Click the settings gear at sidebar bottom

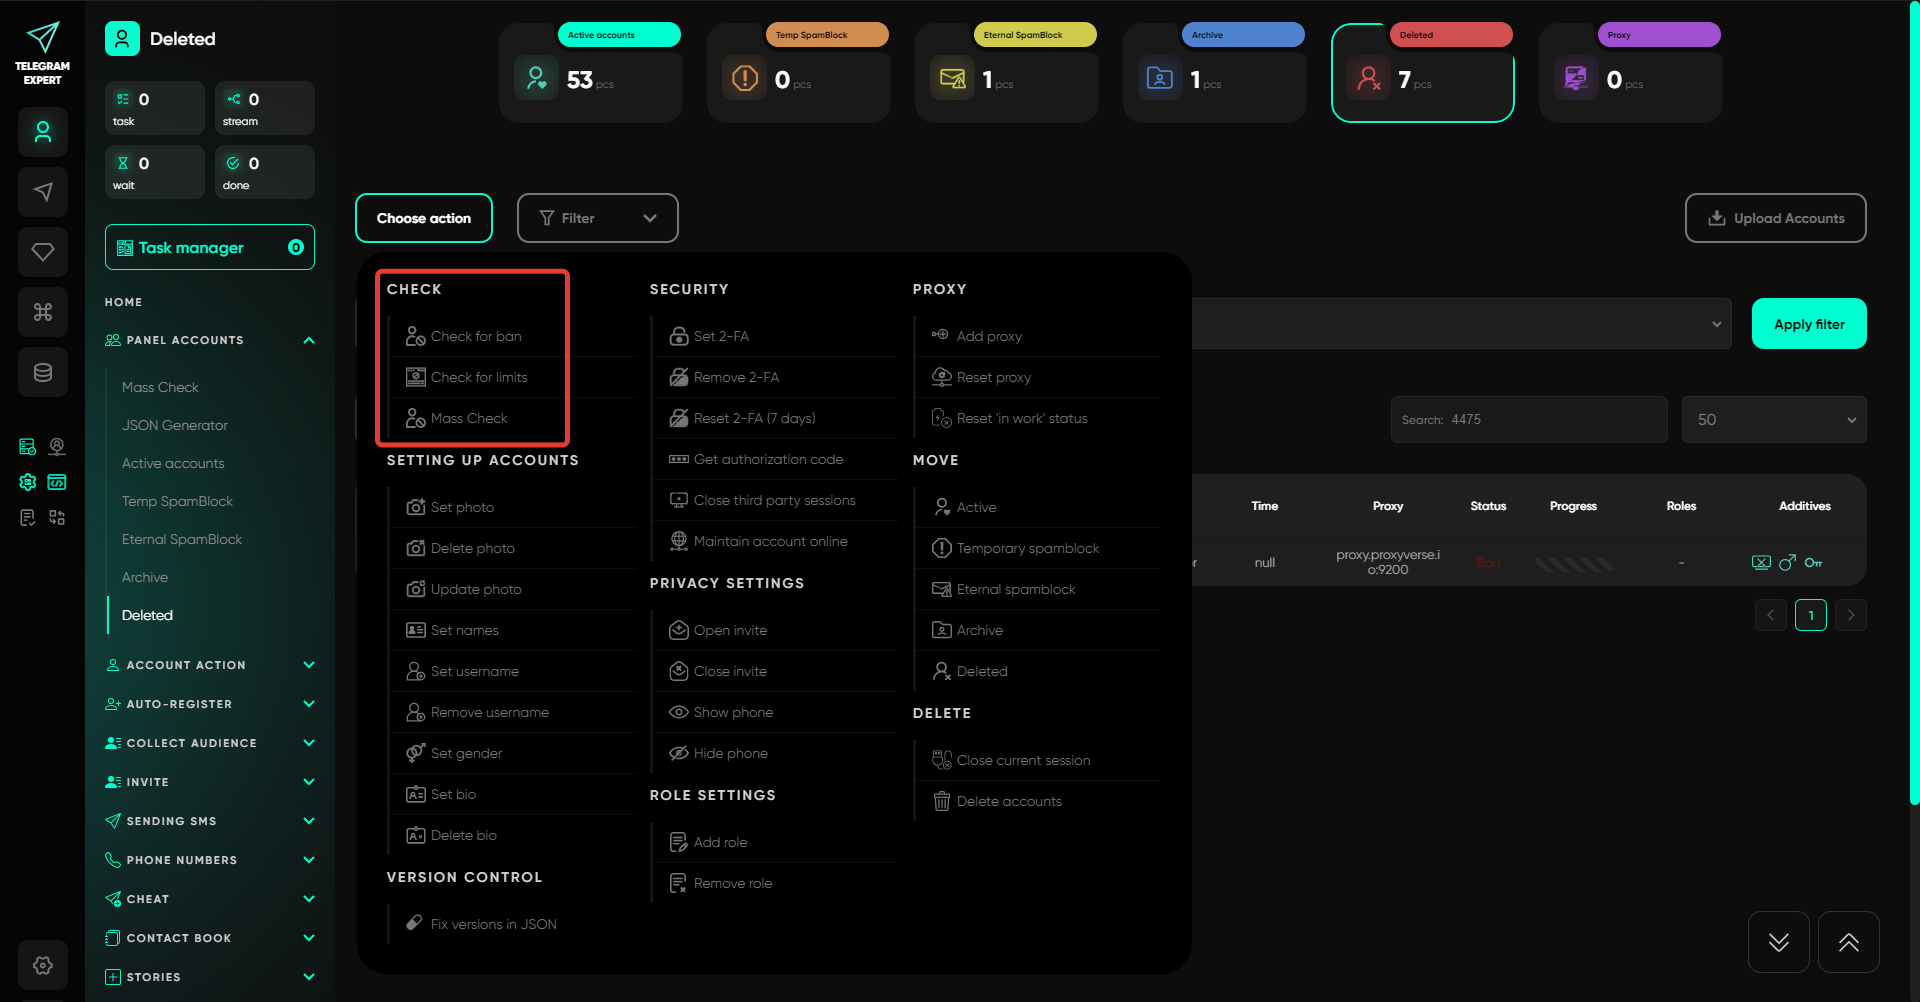click(43, 965)
